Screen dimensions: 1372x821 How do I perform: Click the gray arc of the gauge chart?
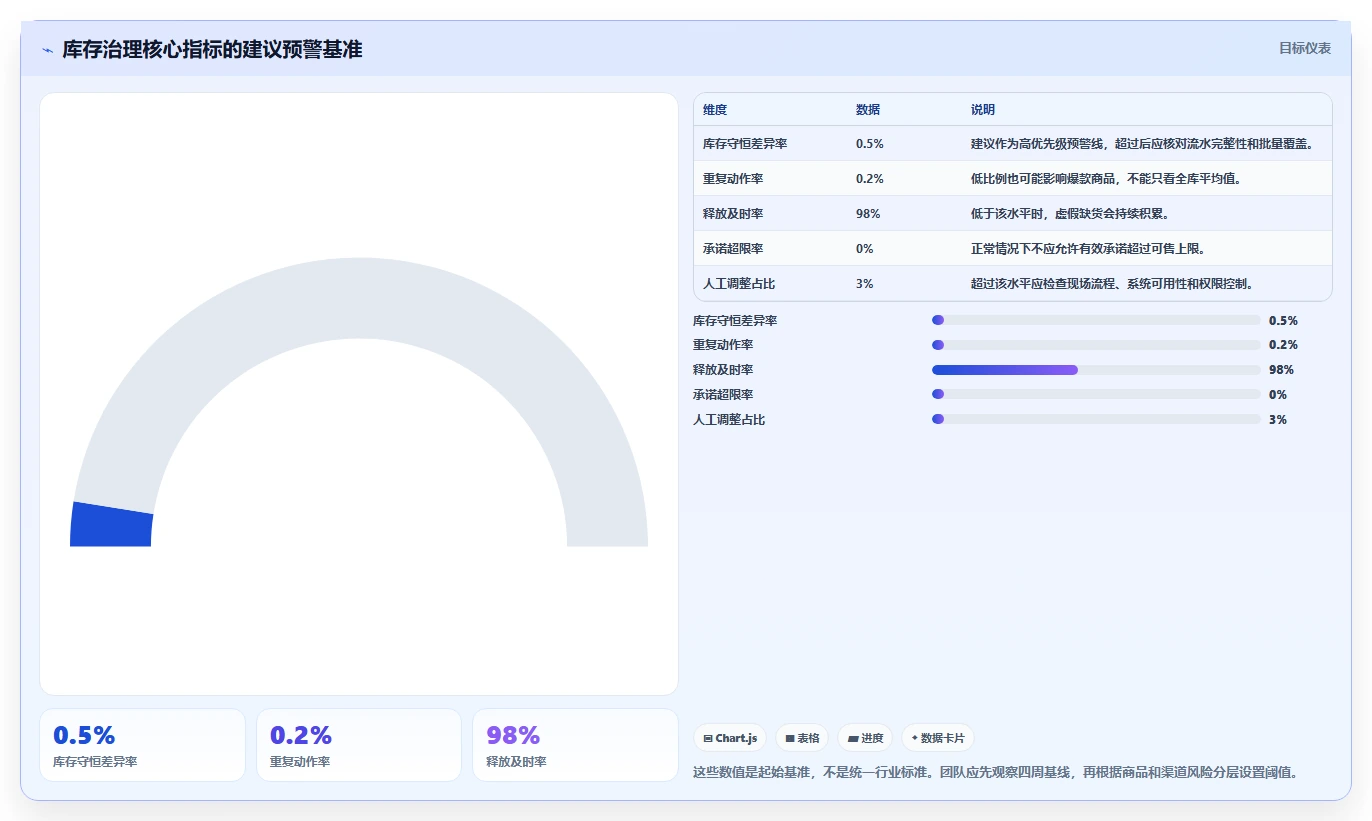coord(359,298)
